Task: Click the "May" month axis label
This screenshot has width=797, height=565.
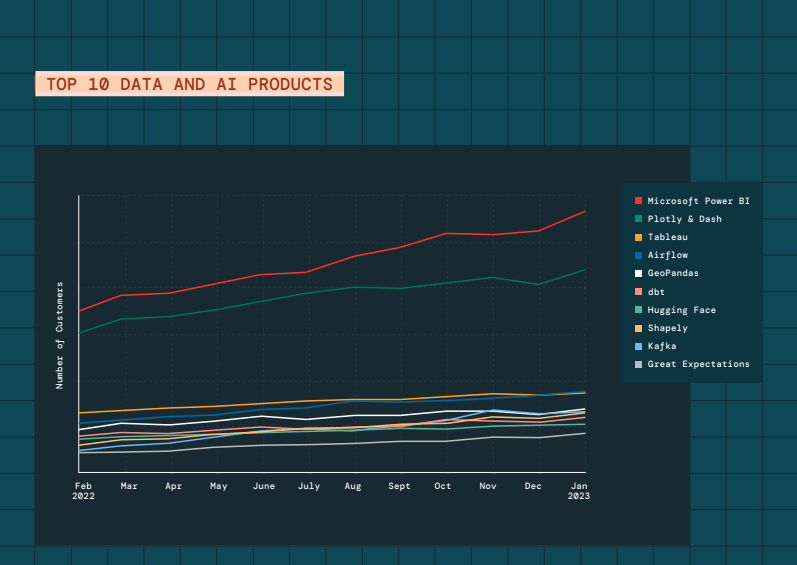Action: pyautogui.click(x=219, y=486)
